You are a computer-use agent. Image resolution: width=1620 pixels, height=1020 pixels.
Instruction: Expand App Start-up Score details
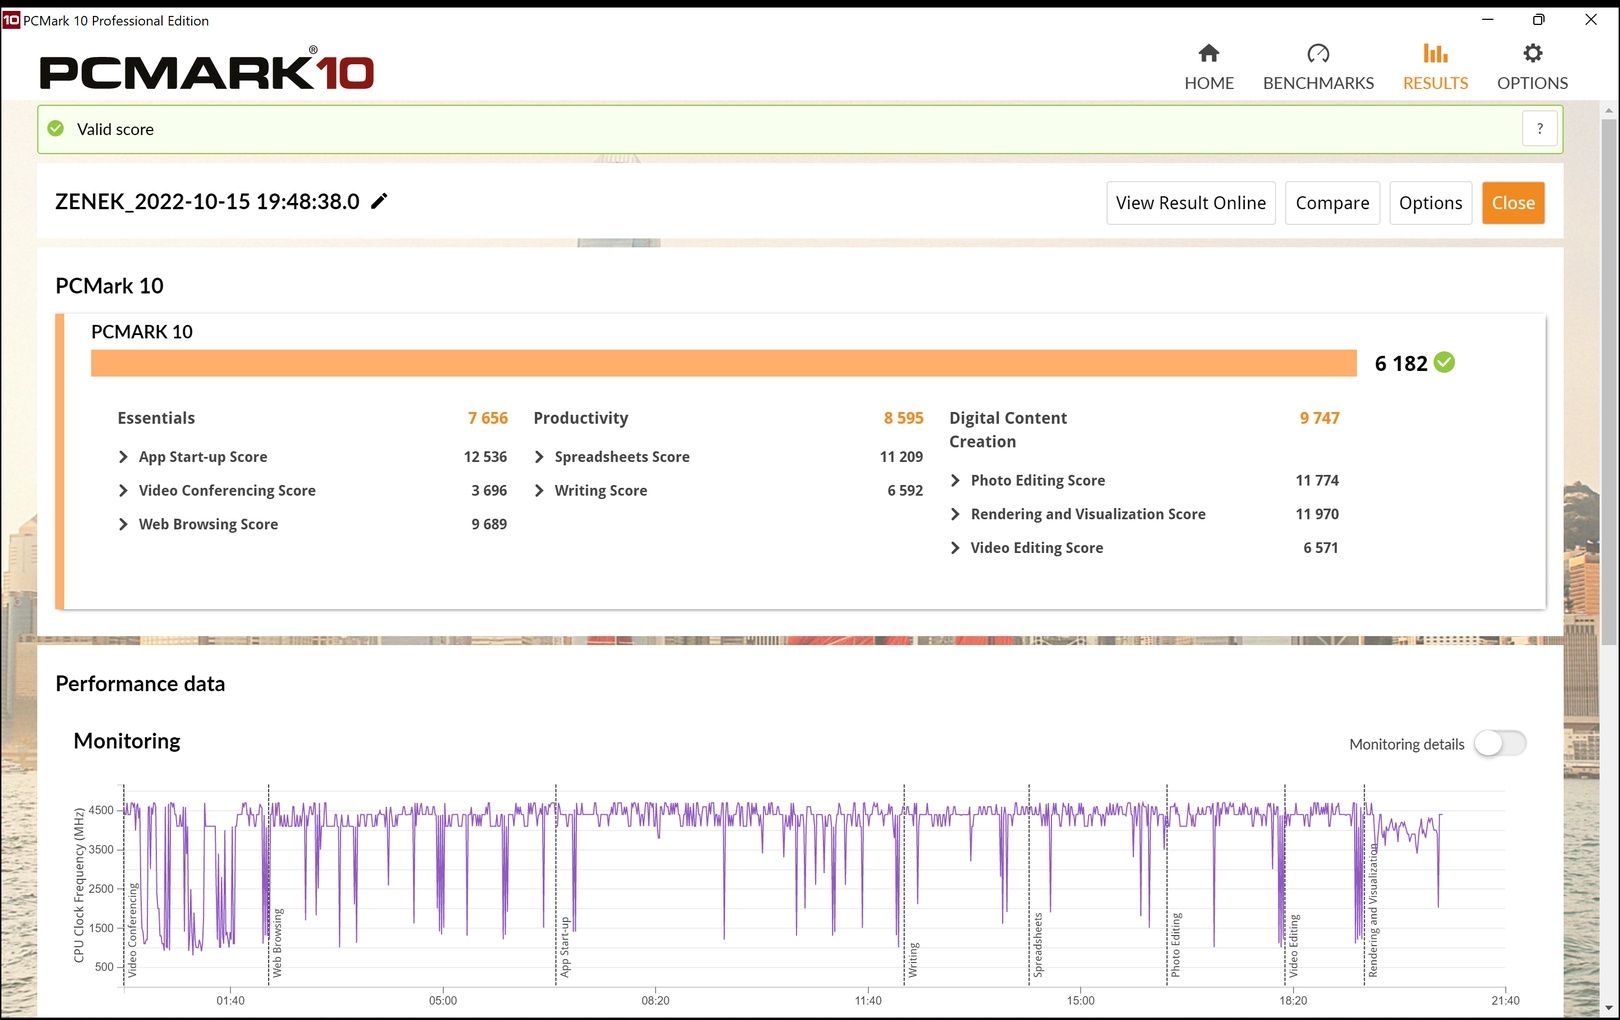(123, 457)
